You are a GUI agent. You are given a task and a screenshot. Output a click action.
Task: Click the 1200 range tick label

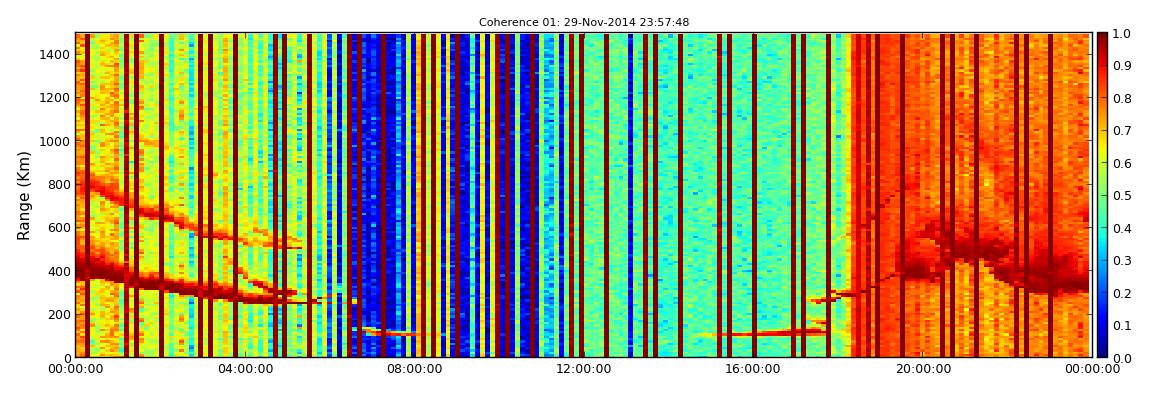pyautogui.click(x=54, y=98)
